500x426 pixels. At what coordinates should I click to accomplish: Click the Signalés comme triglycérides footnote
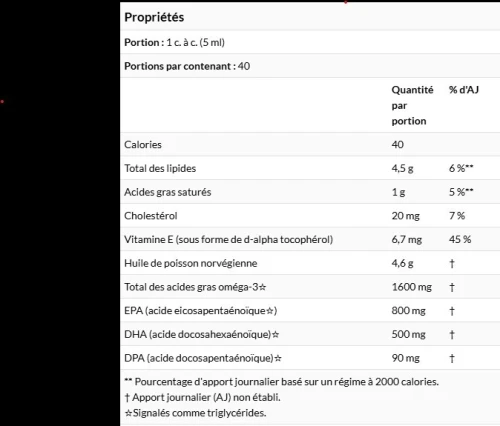tap(195, 413)
